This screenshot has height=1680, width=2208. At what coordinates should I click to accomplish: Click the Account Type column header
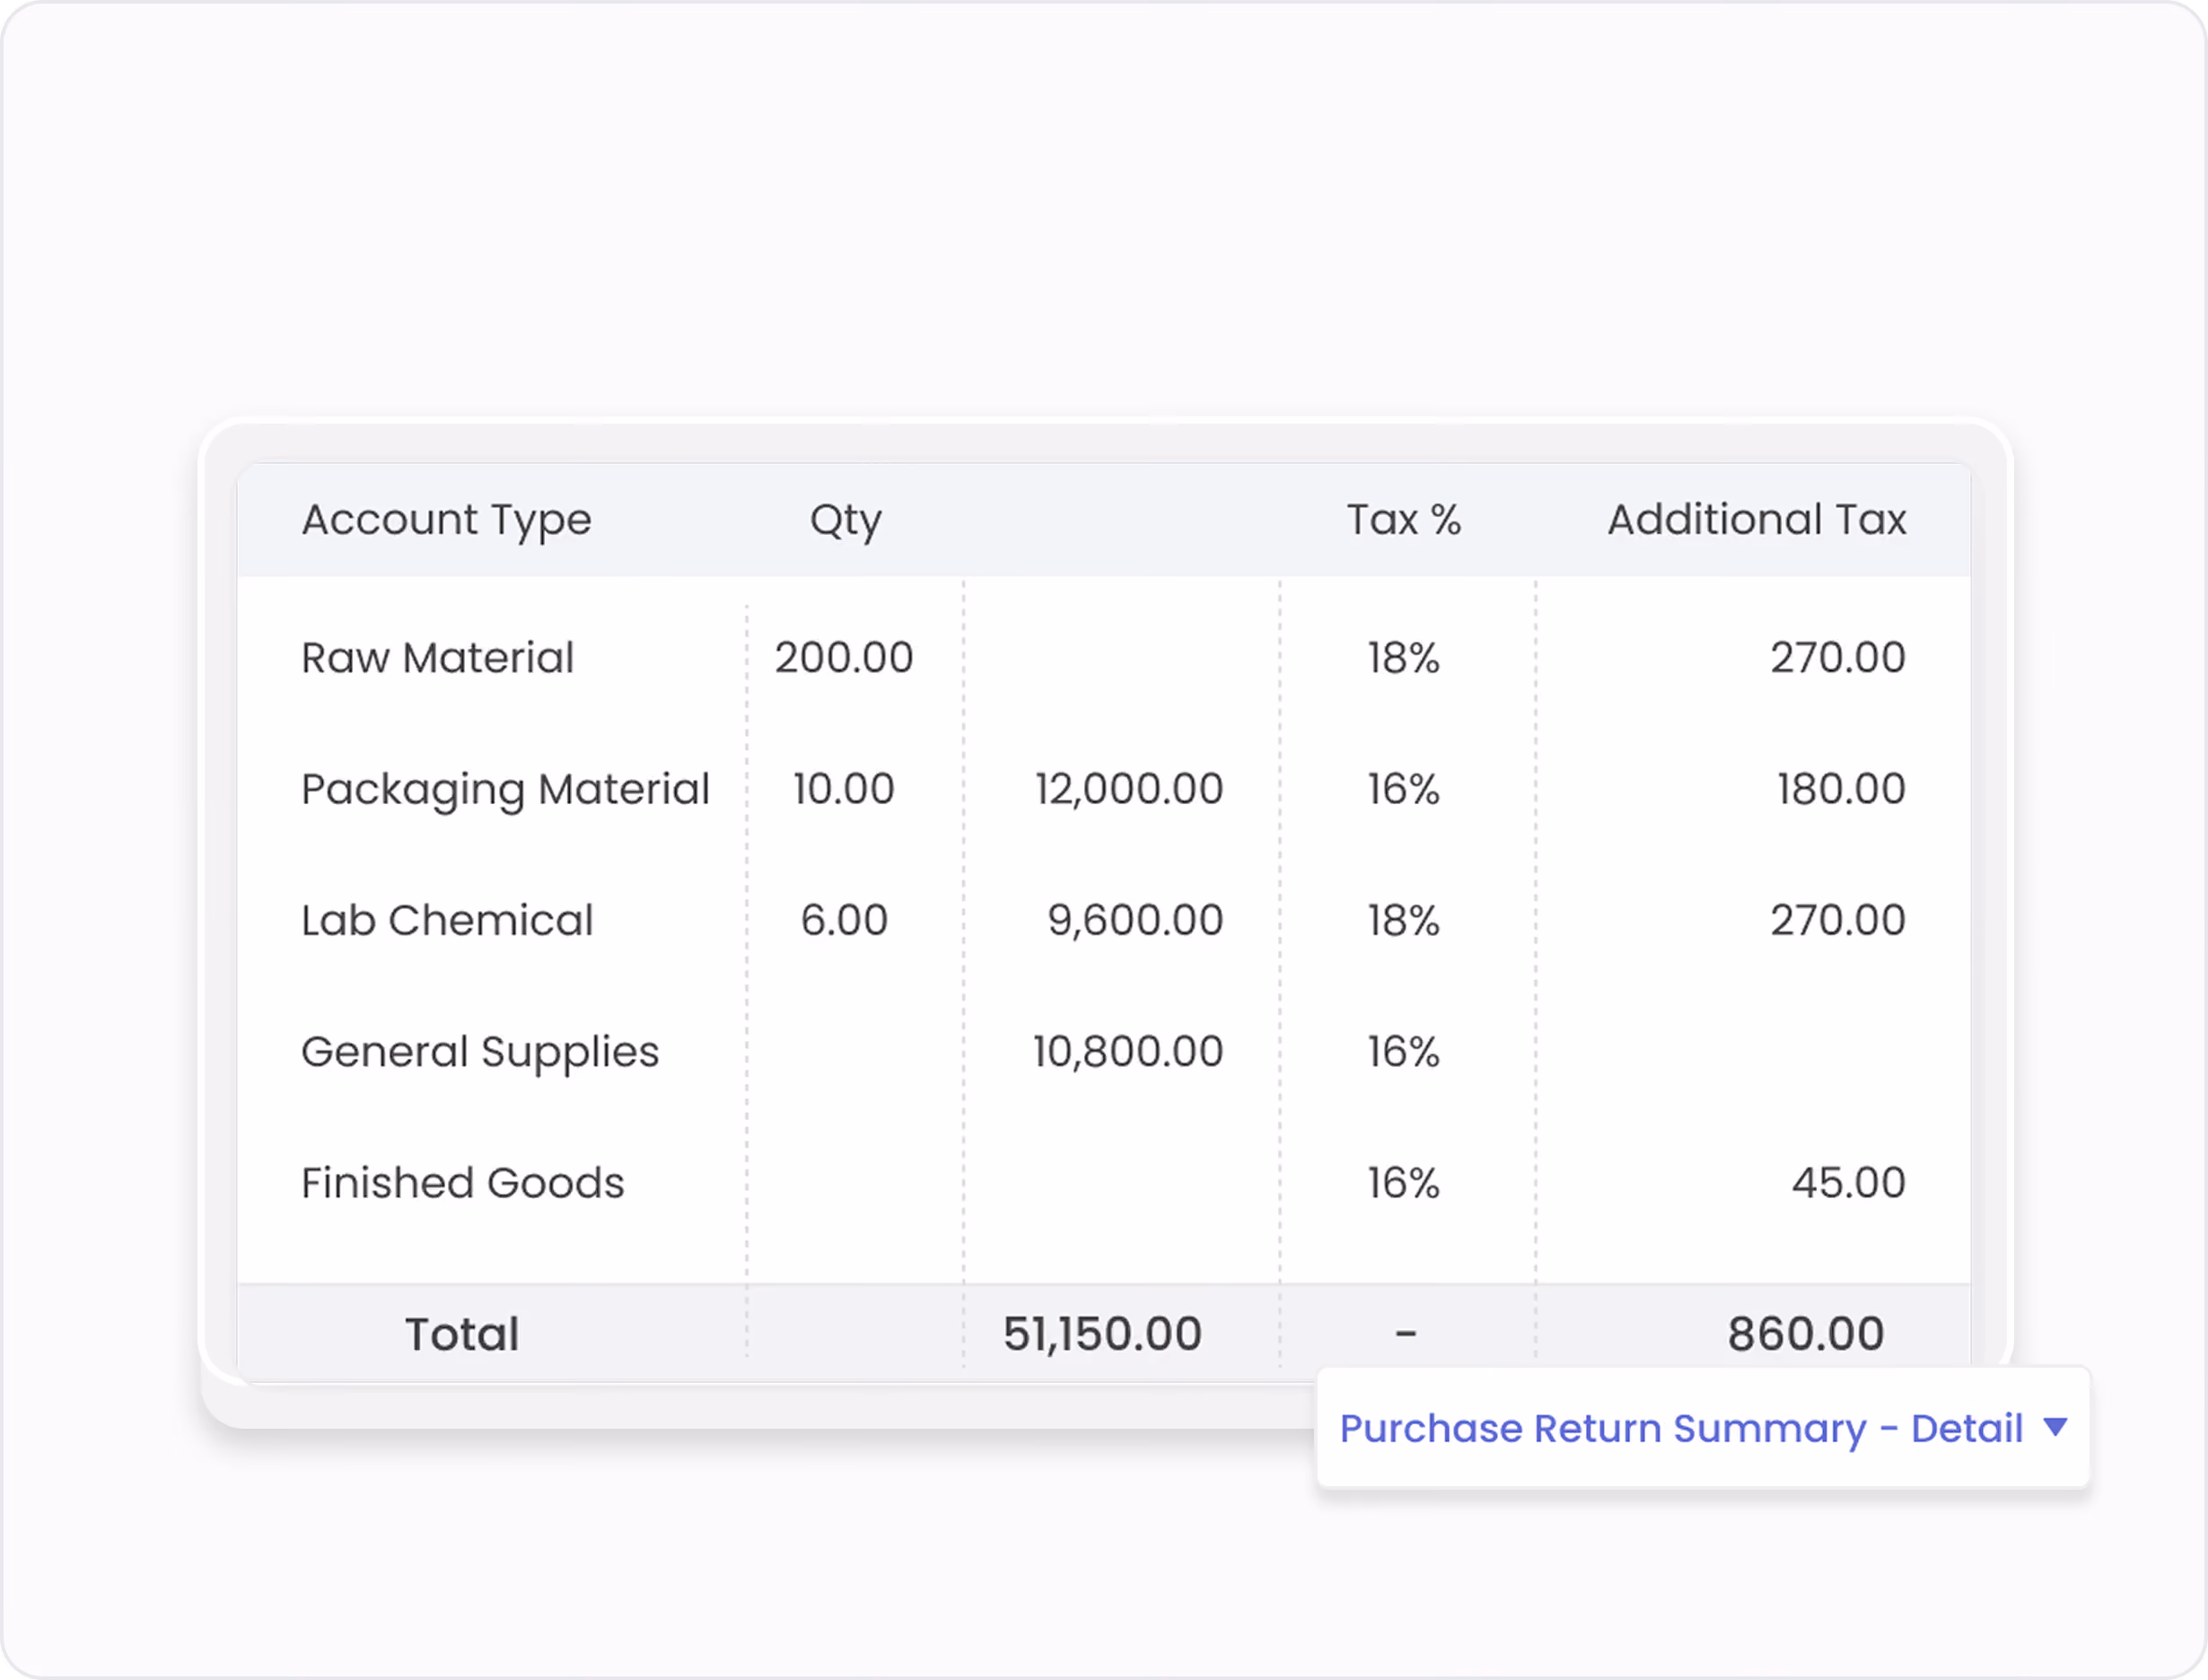447,520
